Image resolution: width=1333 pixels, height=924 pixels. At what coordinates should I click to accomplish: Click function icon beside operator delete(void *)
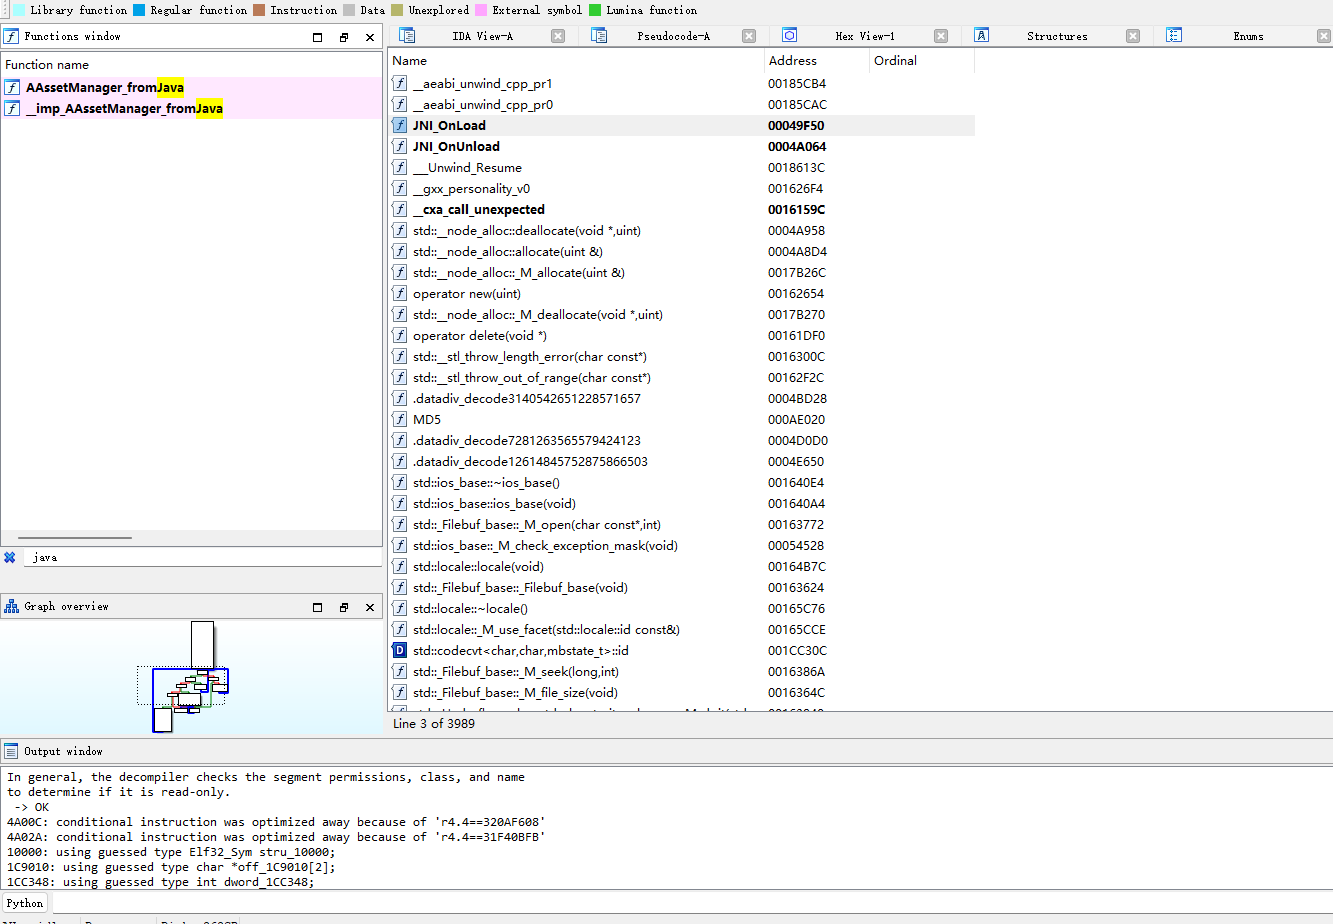(x=399, y=335)
